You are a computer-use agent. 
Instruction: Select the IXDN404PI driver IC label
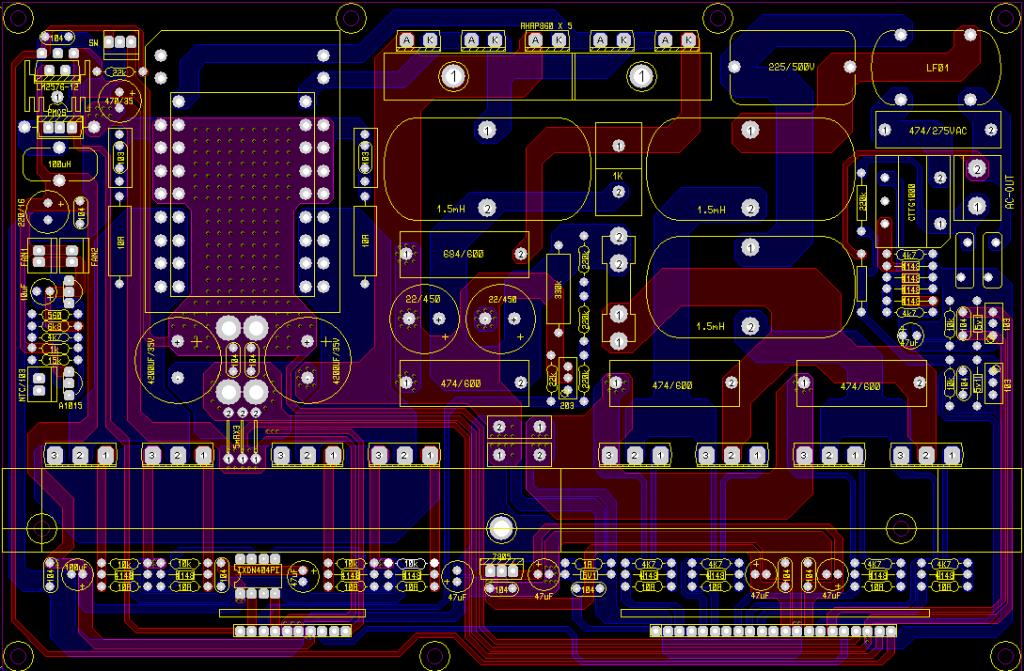(258, 570)
